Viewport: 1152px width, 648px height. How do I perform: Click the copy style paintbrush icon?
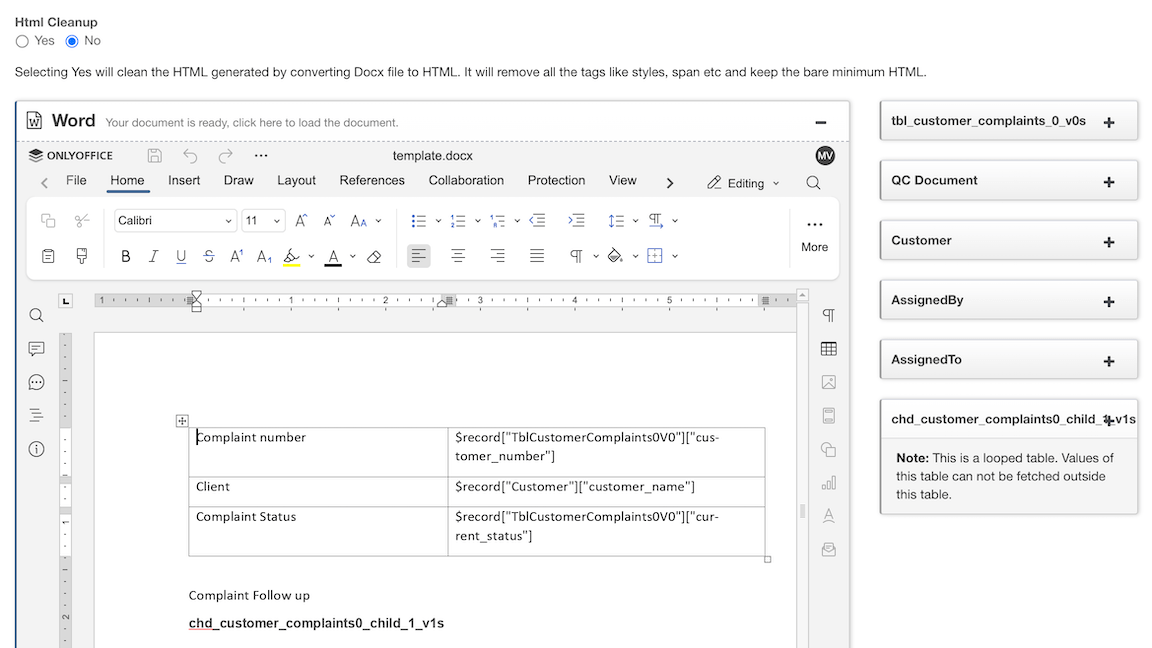click(82, 257)
